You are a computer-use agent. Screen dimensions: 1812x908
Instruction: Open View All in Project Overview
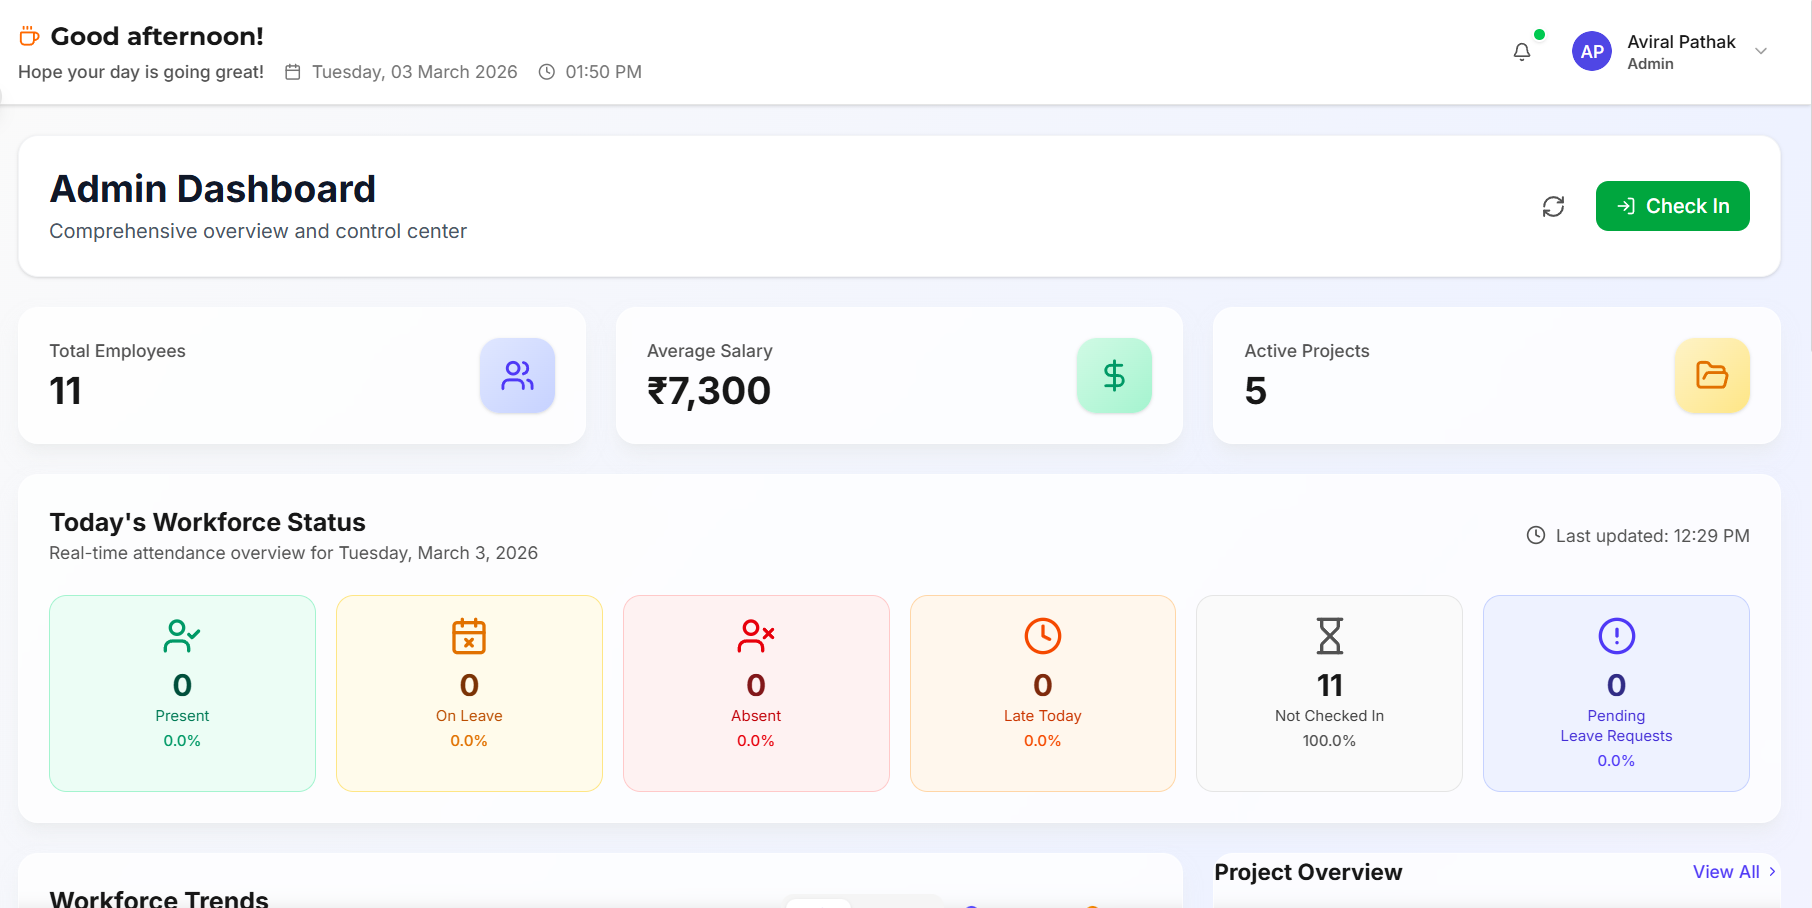click(1734, 872)
